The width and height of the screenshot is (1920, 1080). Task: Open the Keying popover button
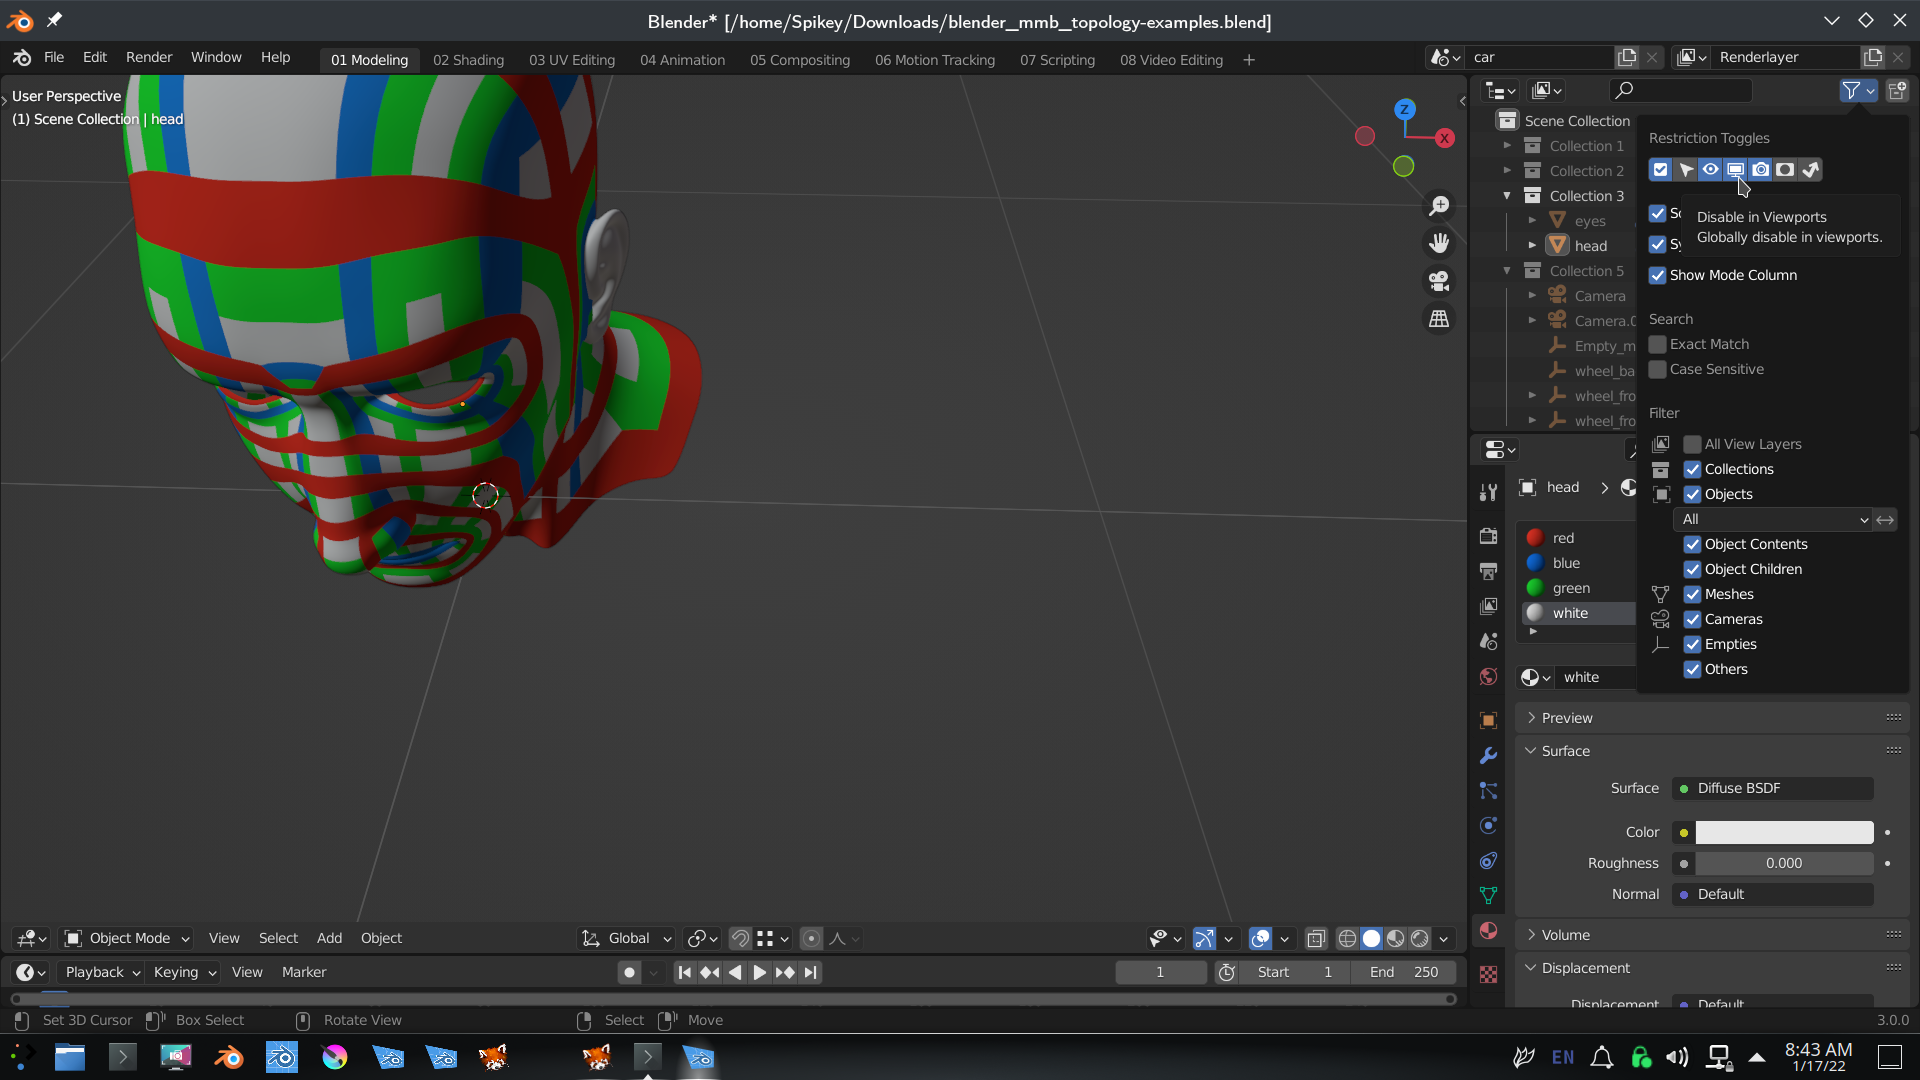(185, 972)
